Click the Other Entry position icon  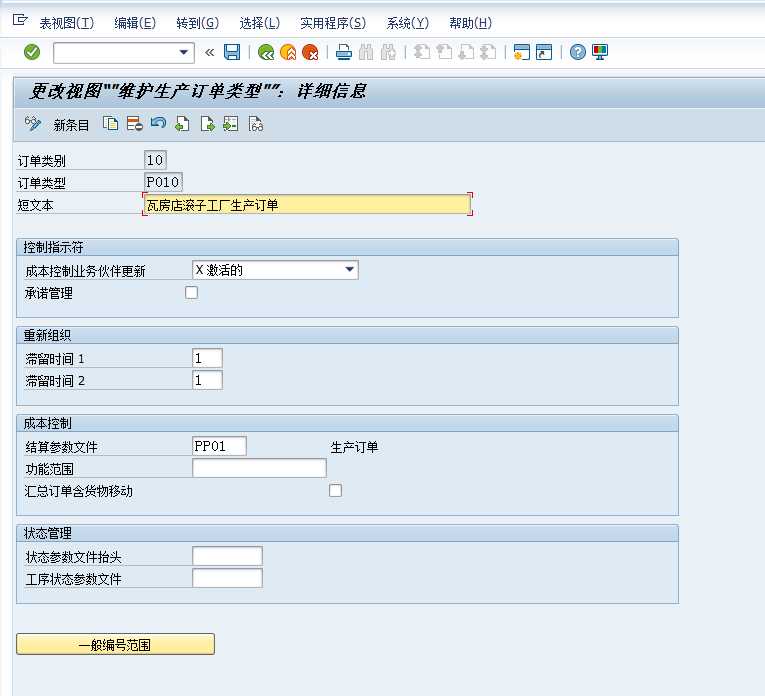(231, 124)
